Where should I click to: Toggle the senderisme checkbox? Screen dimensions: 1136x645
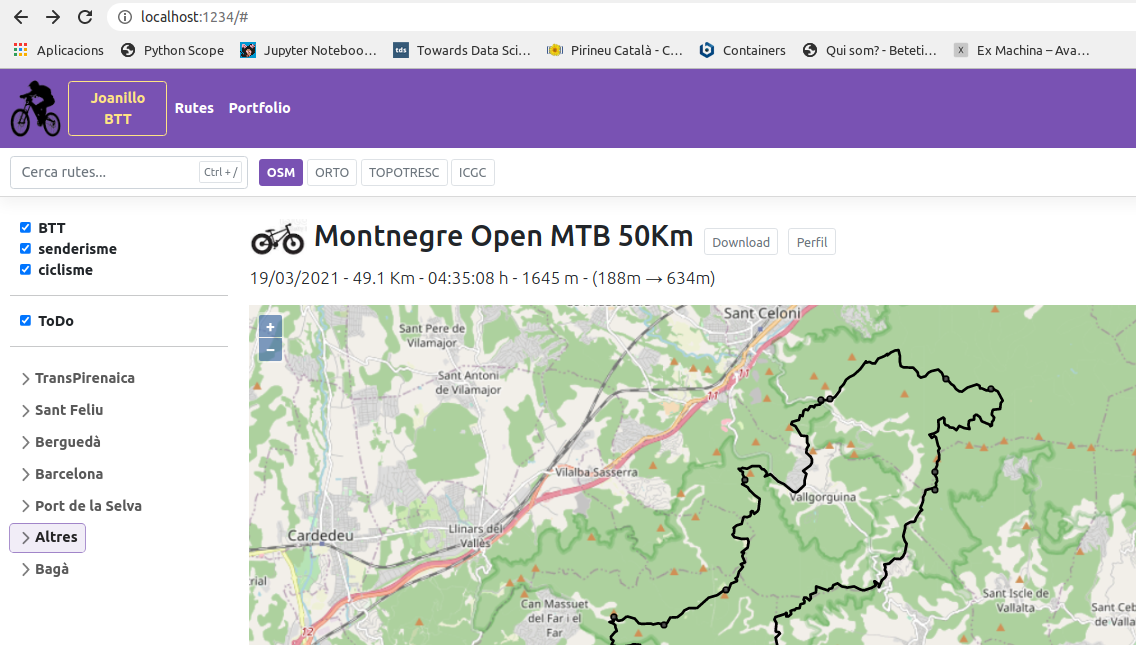[26, 249]
